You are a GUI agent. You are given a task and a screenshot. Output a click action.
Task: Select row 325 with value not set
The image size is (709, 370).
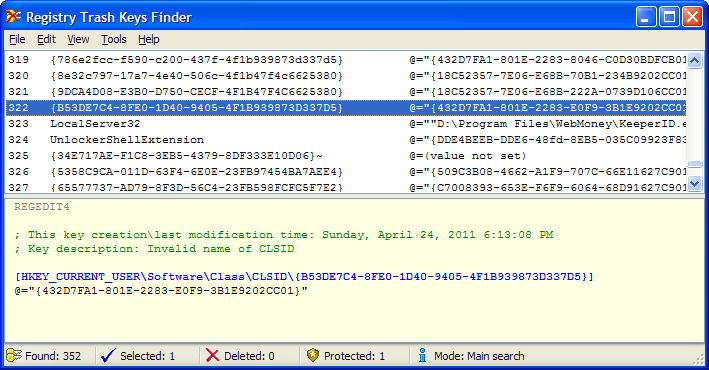[x=346, y=156]
